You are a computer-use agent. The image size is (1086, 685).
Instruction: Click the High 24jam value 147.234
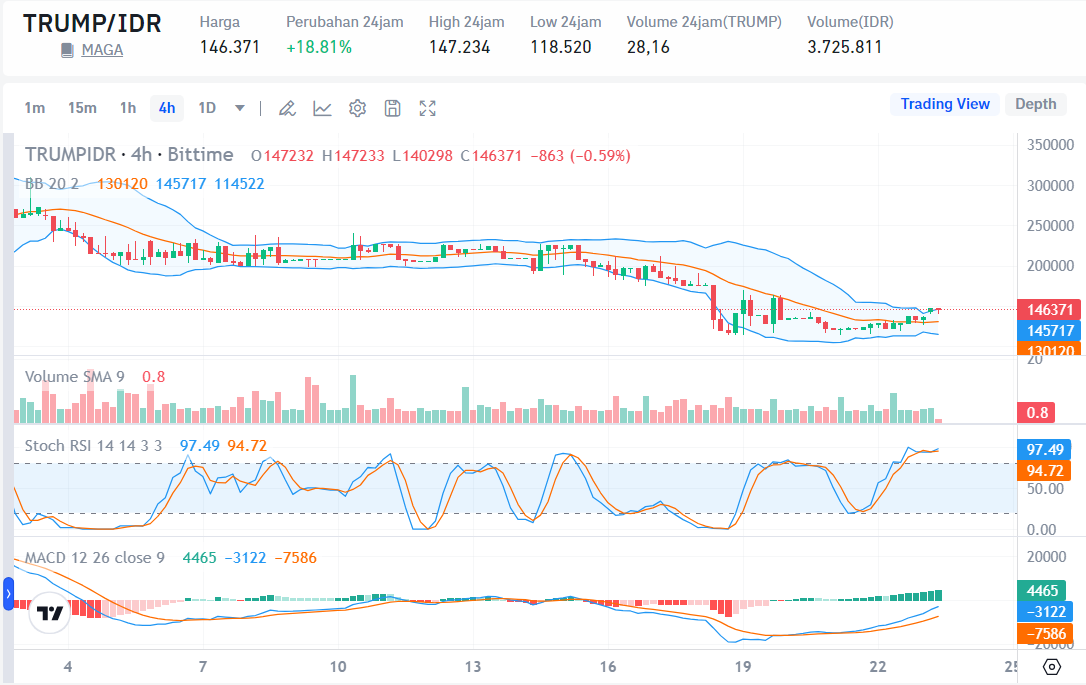pyautogui.click(x=459, y=47)
